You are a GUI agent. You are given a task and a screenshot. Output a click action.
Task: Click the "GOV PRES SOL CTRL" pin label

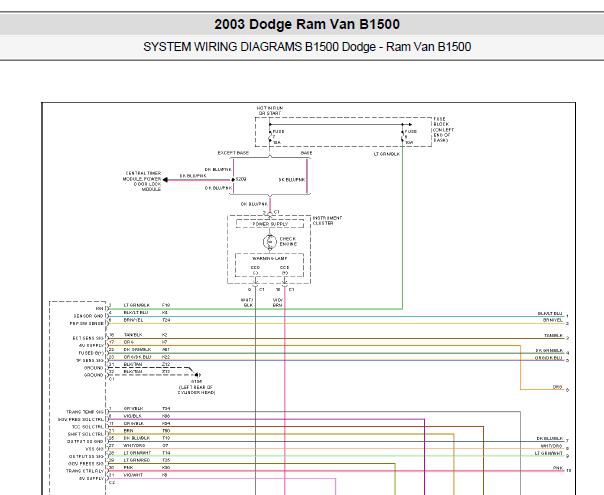click(x=81, y=419)
